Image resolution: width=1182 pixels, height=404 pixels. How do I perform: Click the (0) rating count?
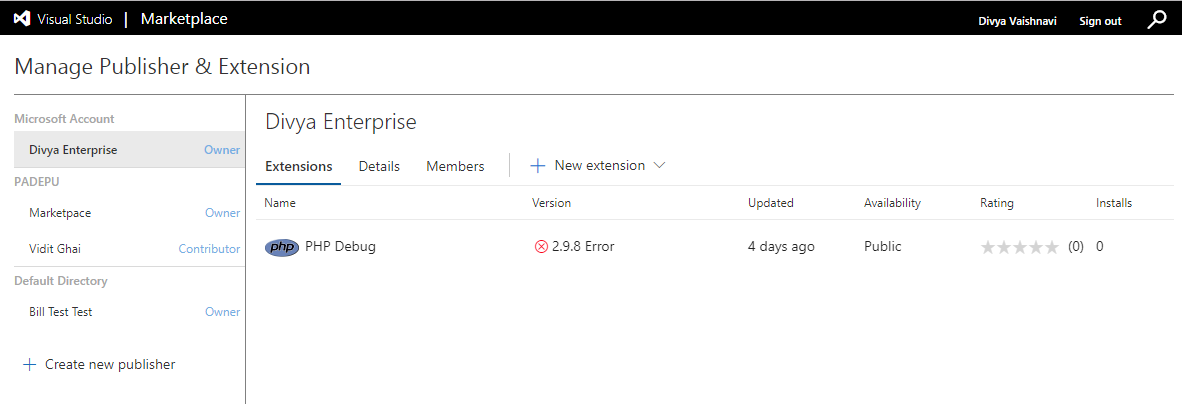(x=1076, y=247)
